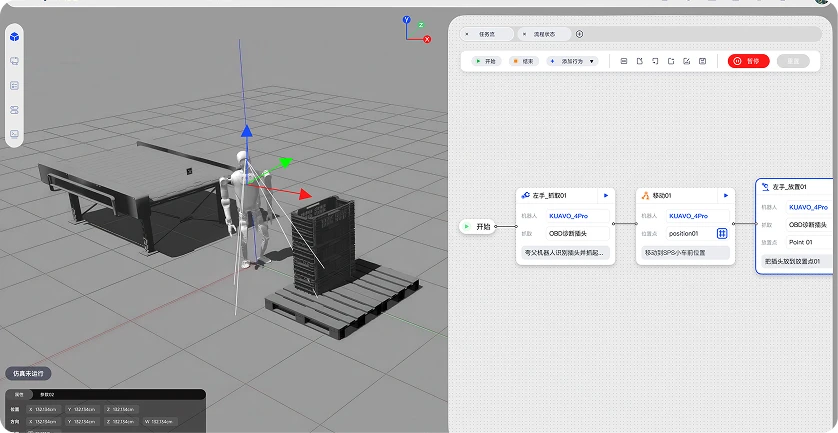The image size is (838, 433).
Task: Run the 移动01 node play arrow
Action: [726, 196]
